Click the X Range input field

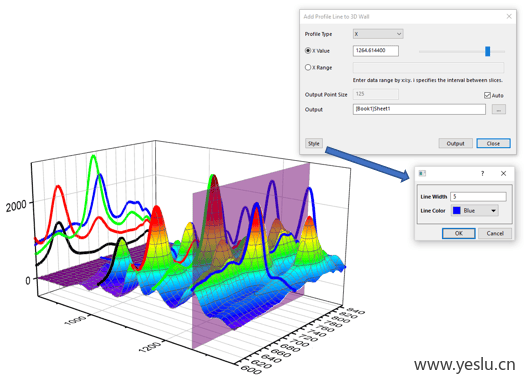[428, 68]
